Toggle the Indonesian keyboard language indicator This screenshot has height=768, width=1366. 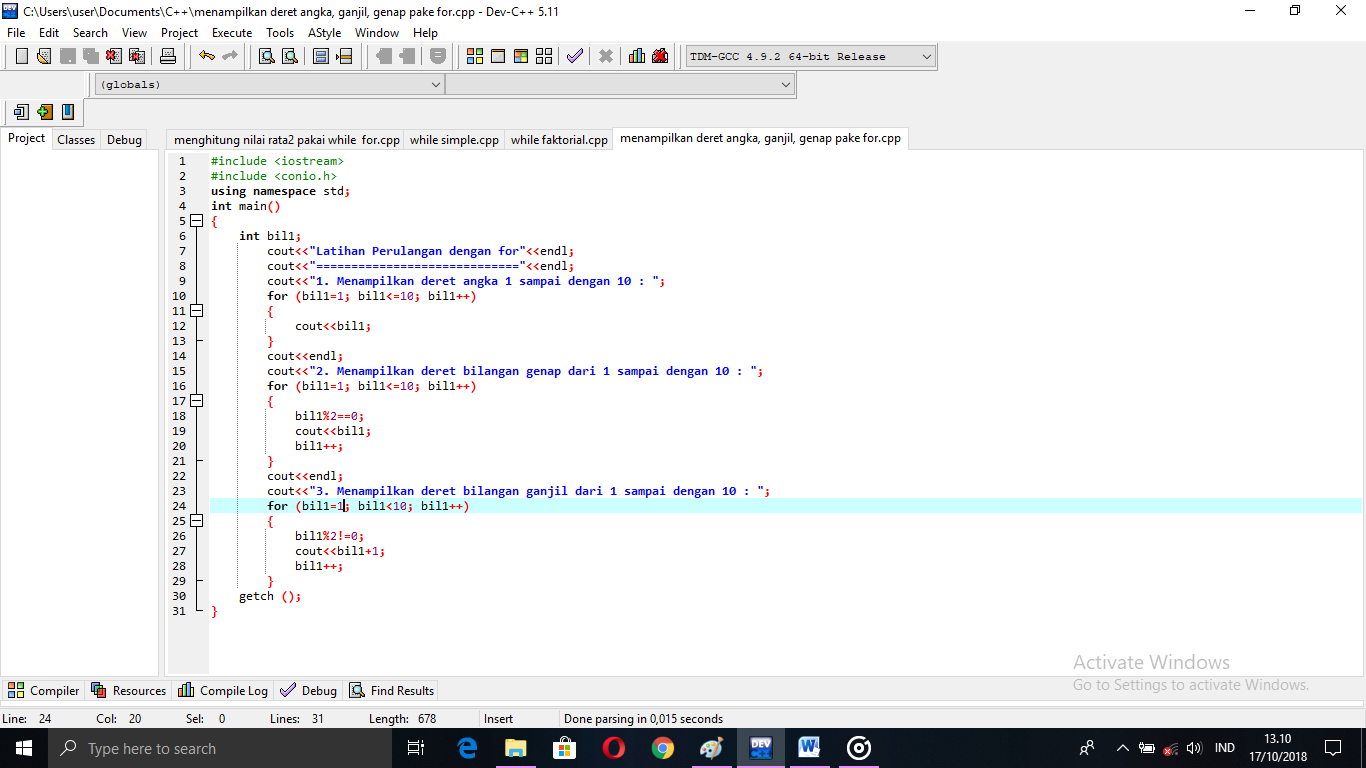[x=1223, y=747]
